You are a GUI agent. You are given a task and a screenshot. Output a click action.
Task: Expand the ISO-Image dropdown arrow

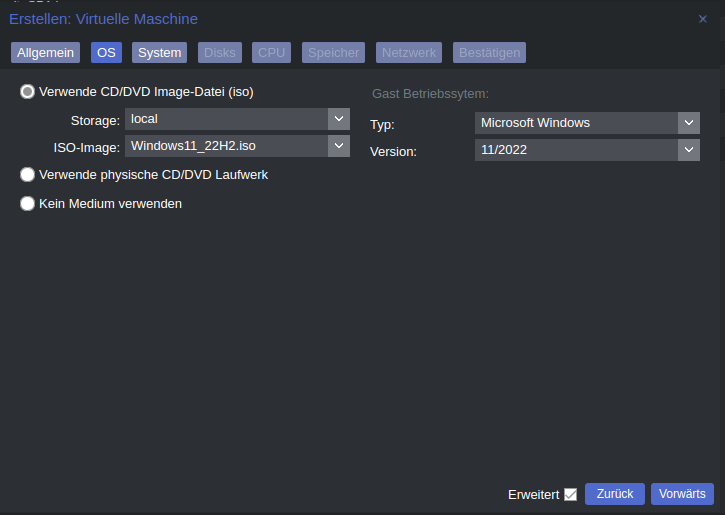[339, 146]
